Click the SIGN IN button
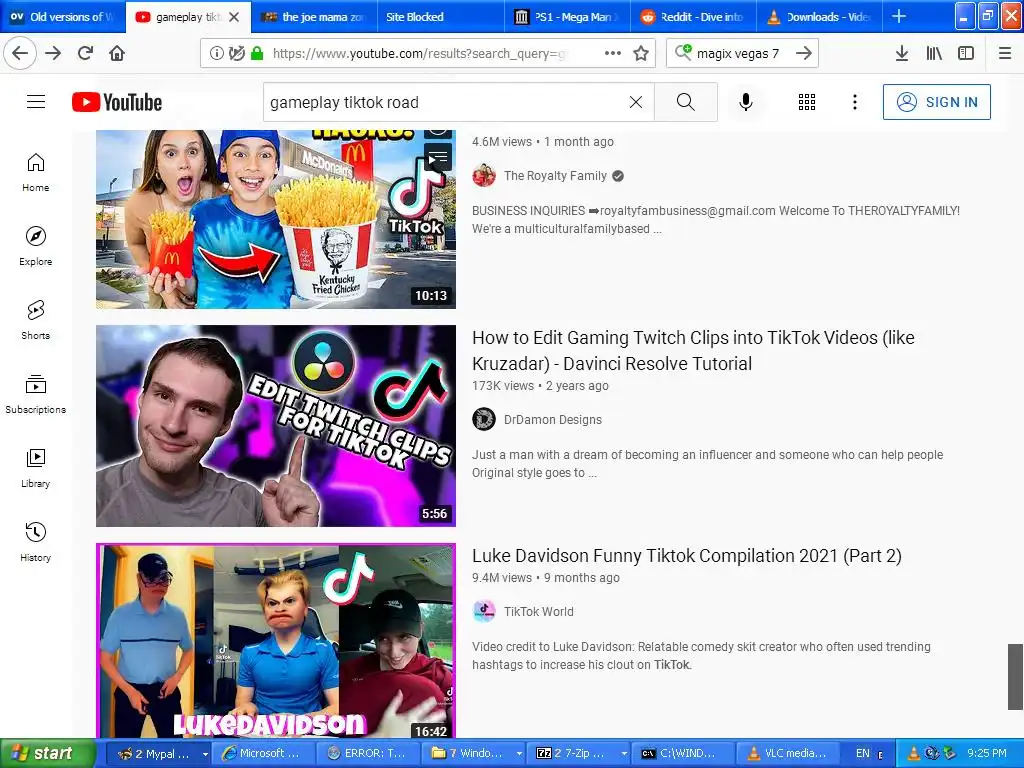This screenshot has height=768, width=1024. (936, 102)
